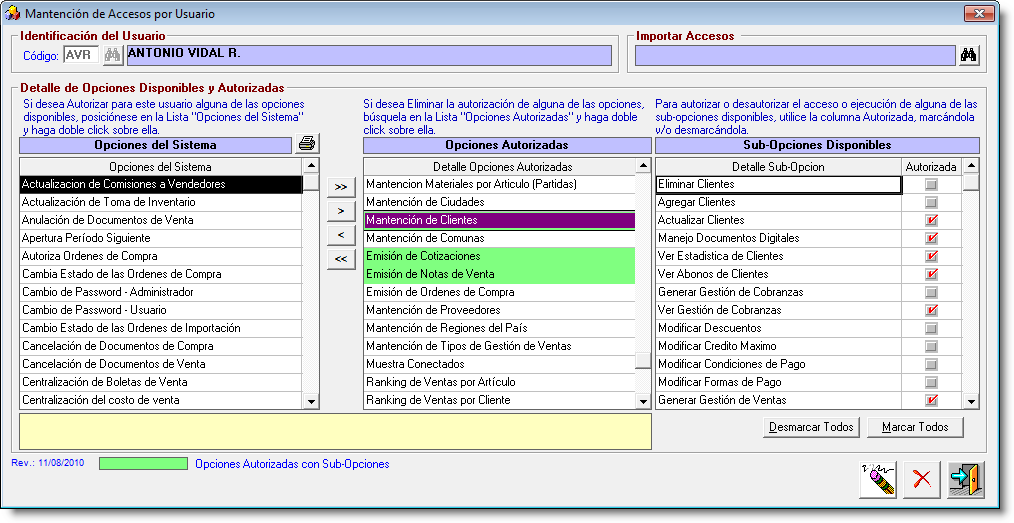Select Emisión de Notas de Venta row
Screen dimensions: 1014x523
click(499, 274)
